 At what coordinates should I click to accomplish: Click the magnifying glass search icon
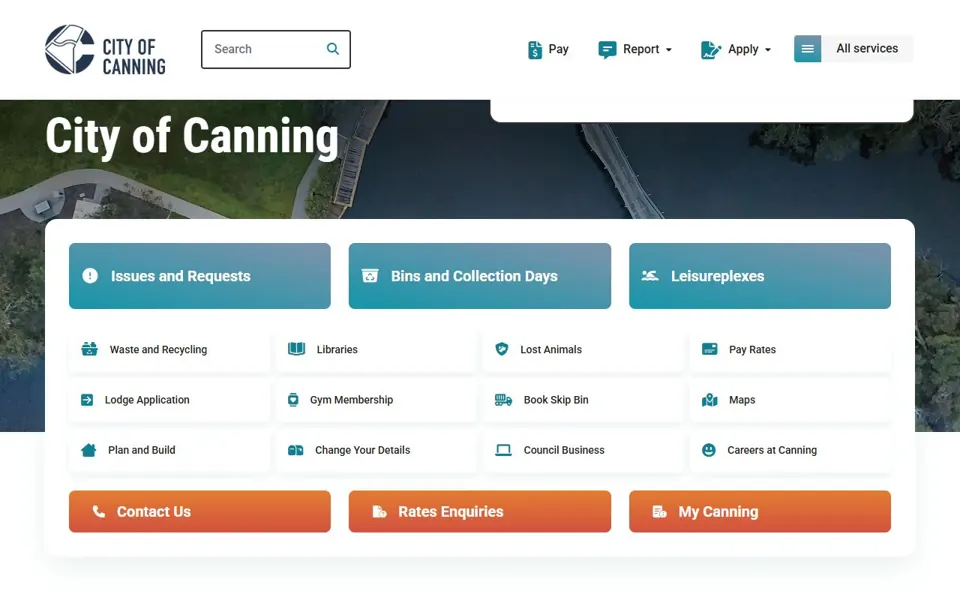[332, 49]
